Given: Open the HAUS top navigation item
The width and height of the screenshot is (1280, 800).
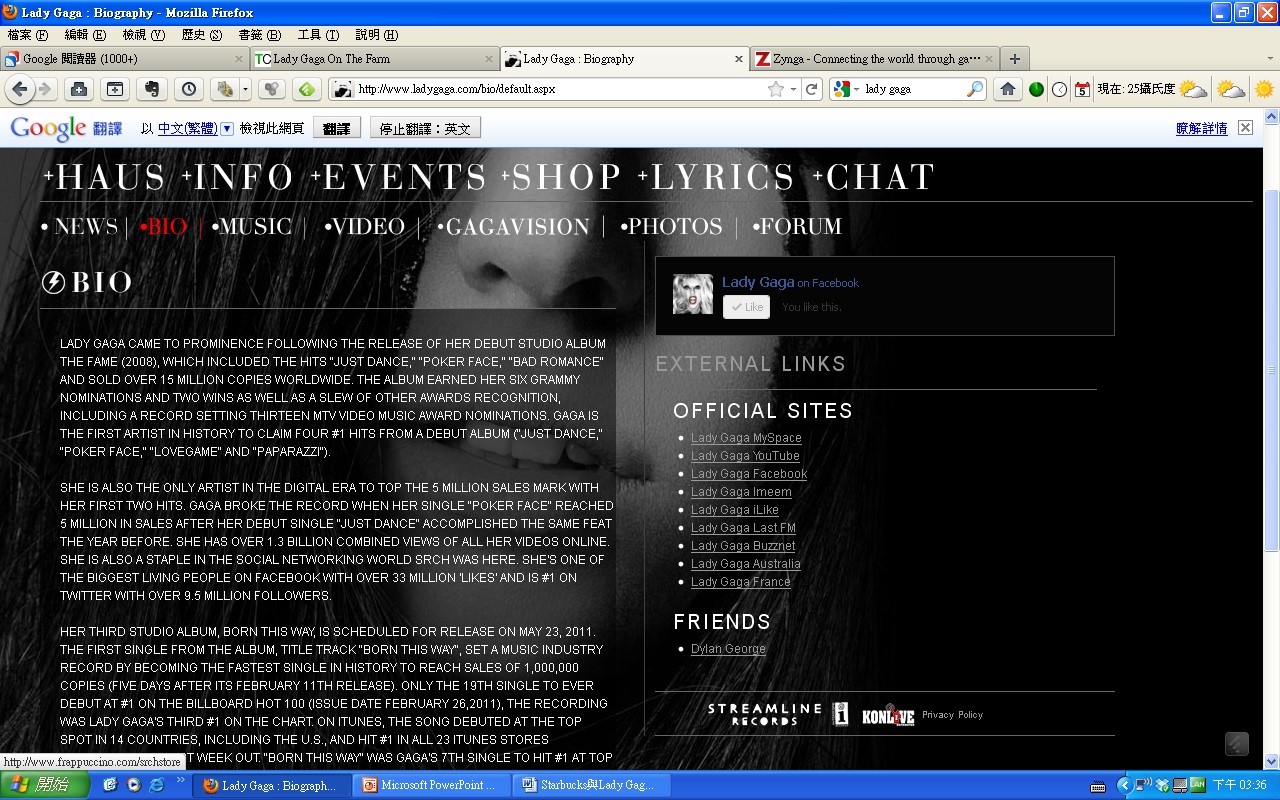Looking at the screenshot, I should 104,178.
